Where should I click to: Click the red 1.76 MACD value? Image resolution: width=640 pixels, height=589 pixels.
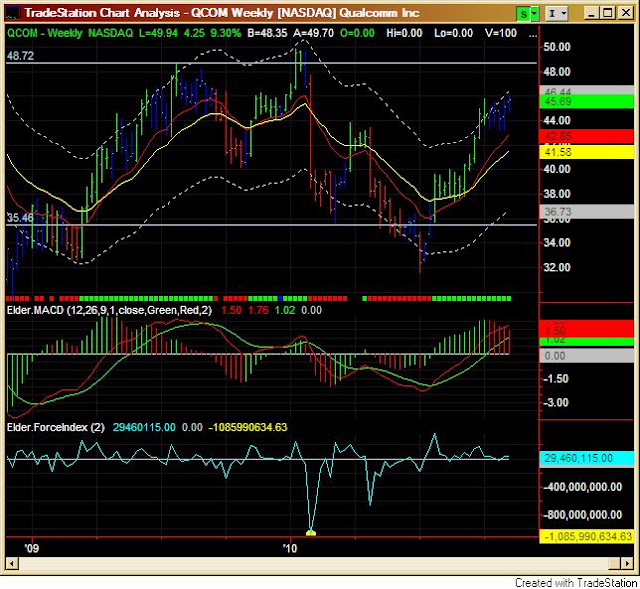click(x=258, y=311)
